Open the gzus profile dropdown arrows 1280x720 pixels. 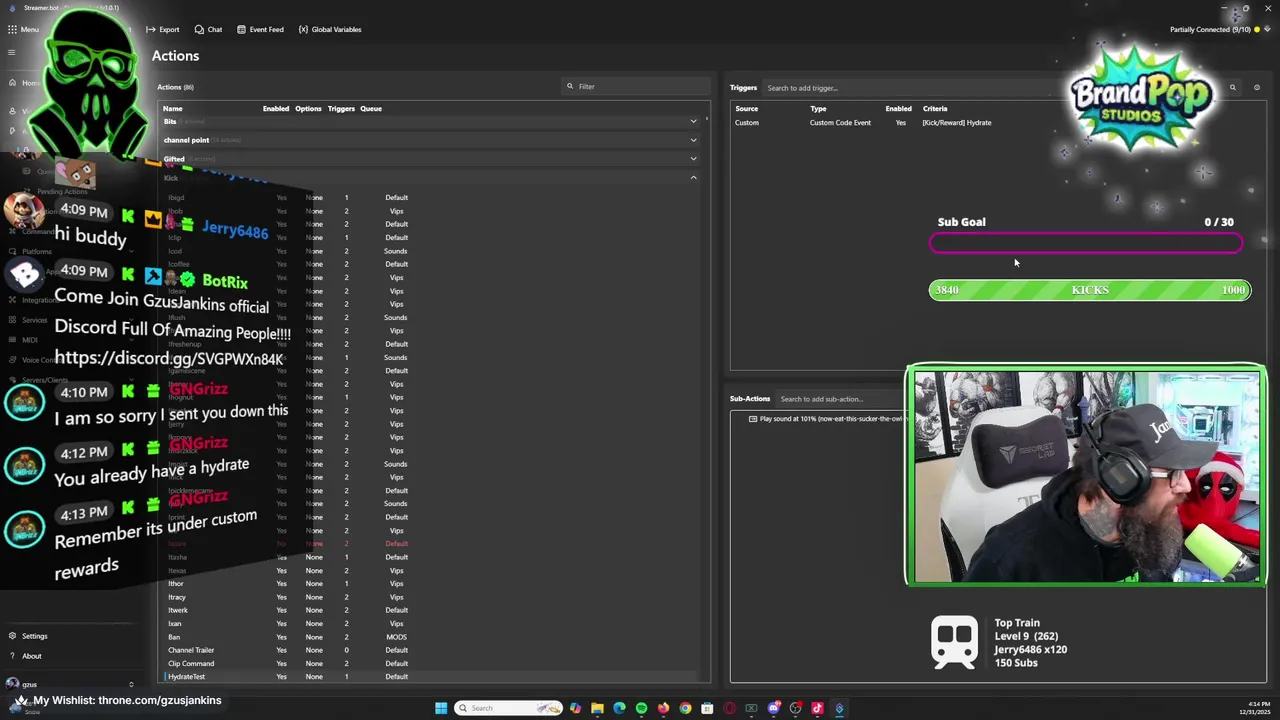(130, 685)
